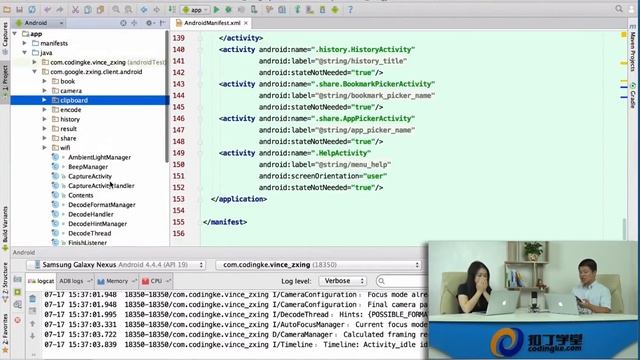The width and height of the screenshot is (640, 360).
Task: Expand the book package arrow
Action: click(44, 81)
